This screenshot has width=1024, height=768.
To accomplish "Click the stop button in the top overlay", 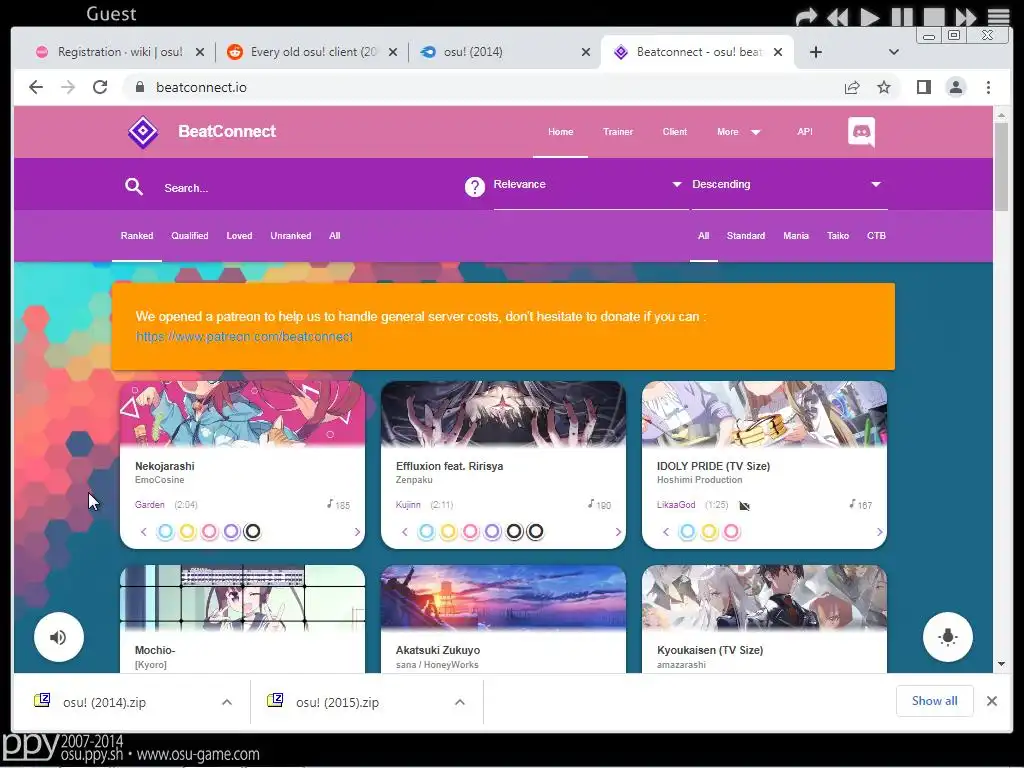I will coord(934,16).
